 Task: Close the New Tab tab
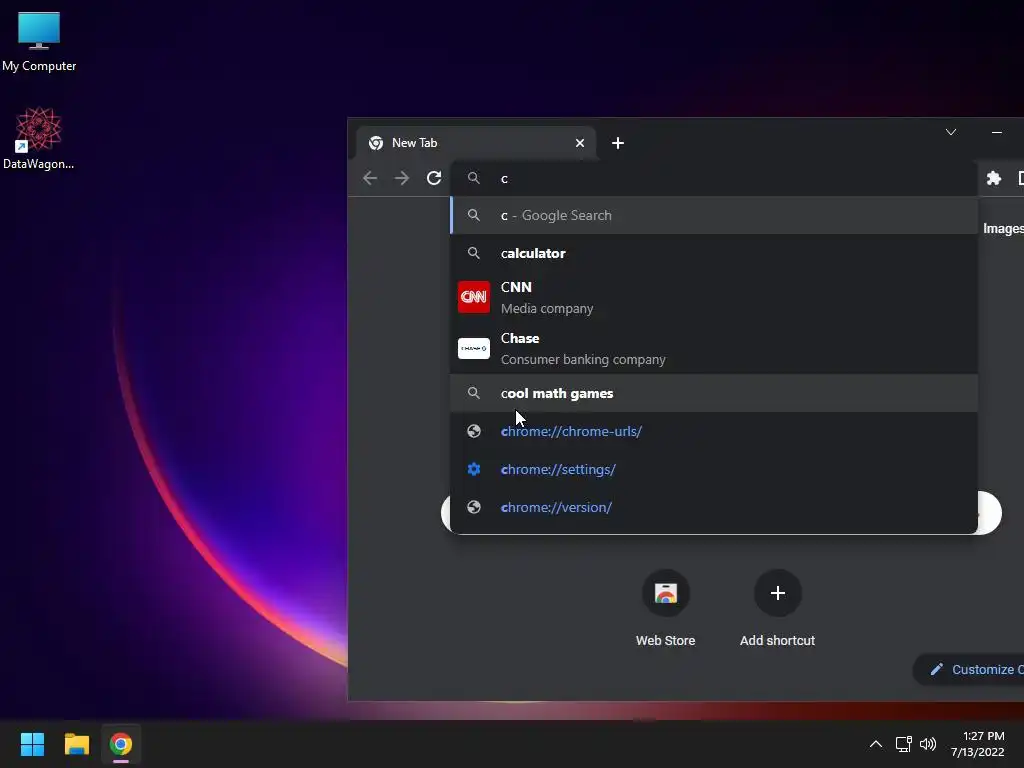pyautogui.click(x=579, y=143)
